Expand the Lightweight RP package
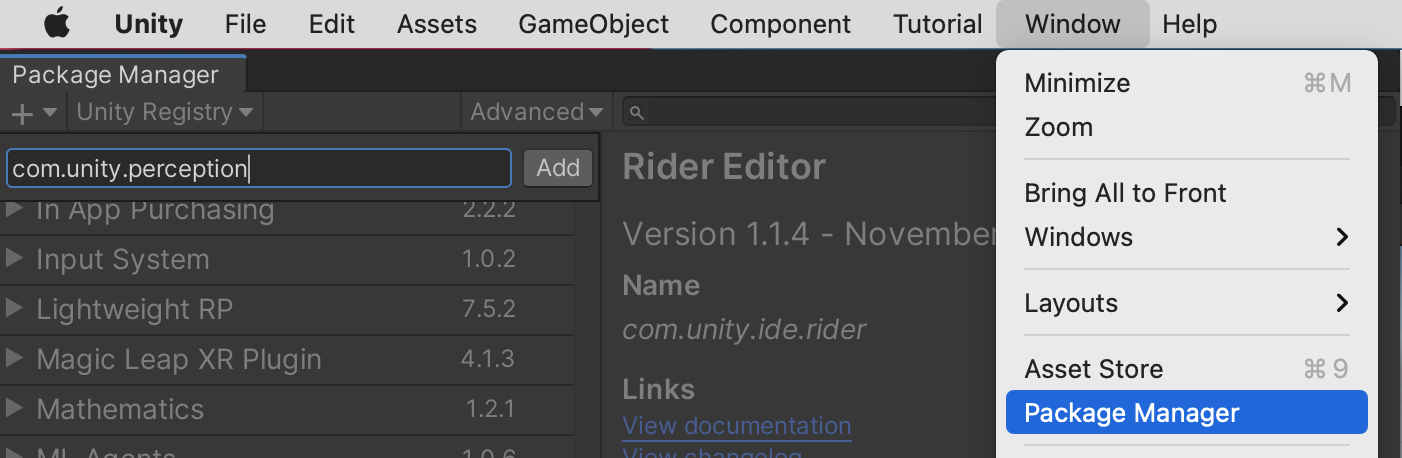Image resolution: width=1402 pixels, height=458 pixels. click(x=14, y=309)
